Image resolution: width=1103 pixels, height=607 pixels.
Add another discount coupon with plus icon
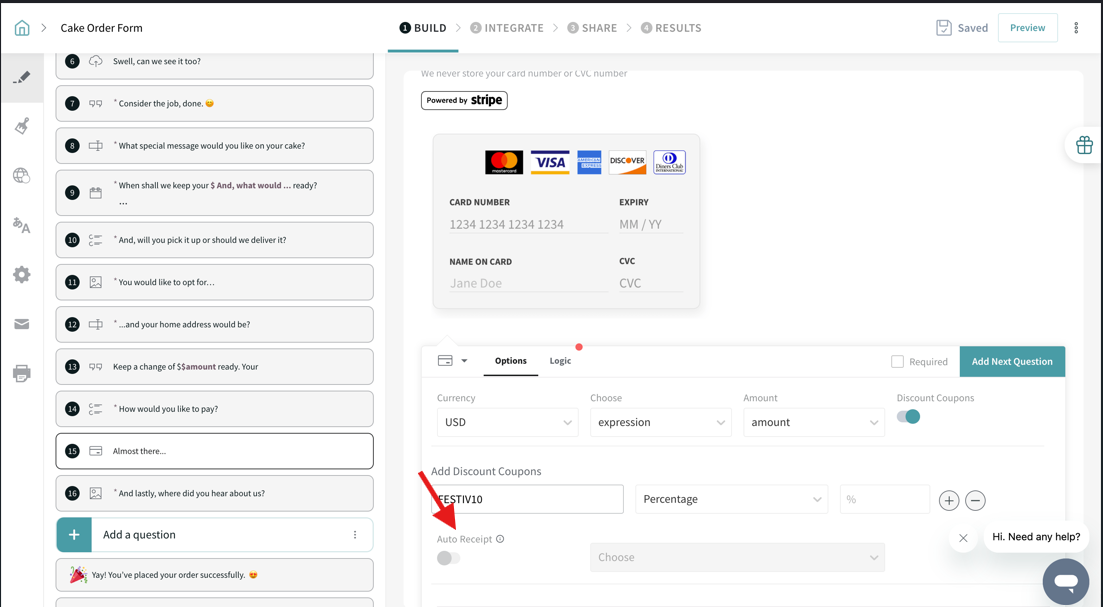[948, 500]
